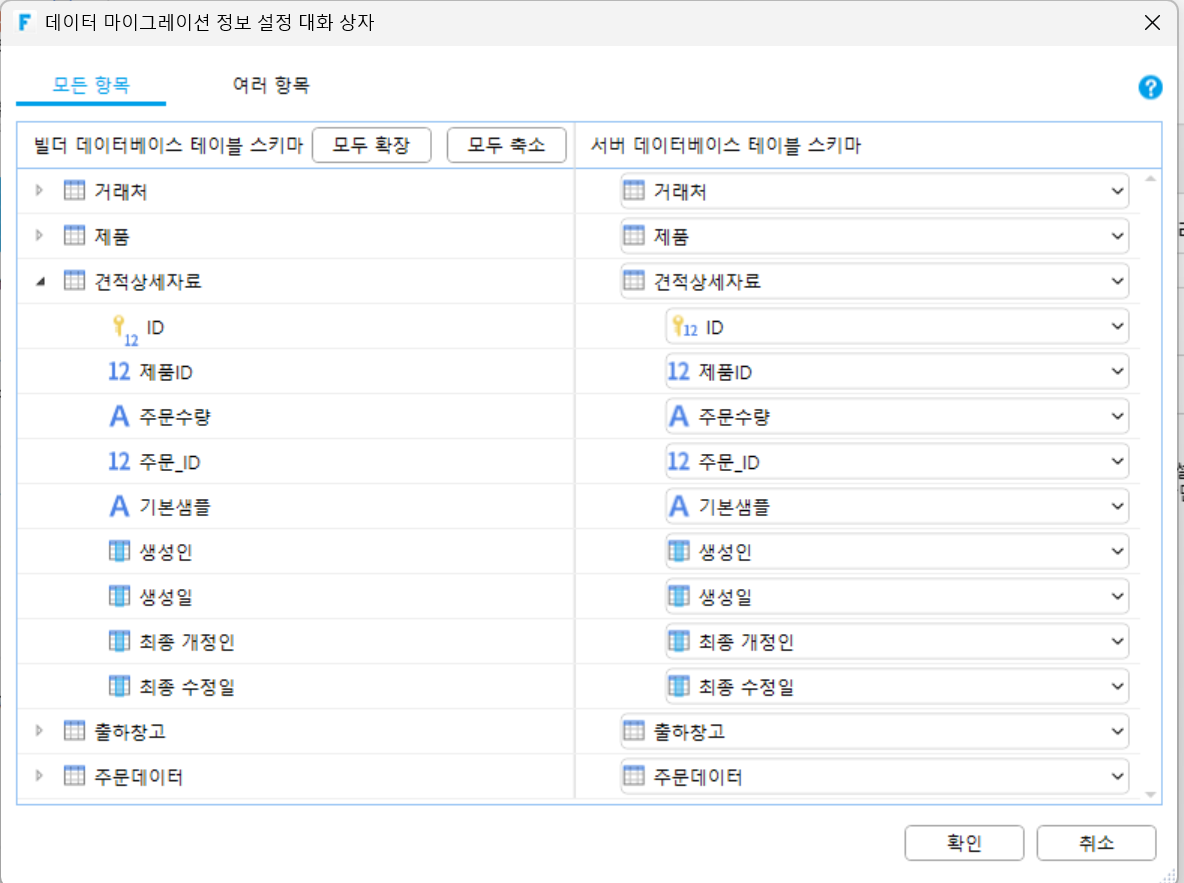The width and height of the screenshot is (1184, 883).
Task: Click the table icon beside builder 출하창고
Action: (x=74, y=730)
